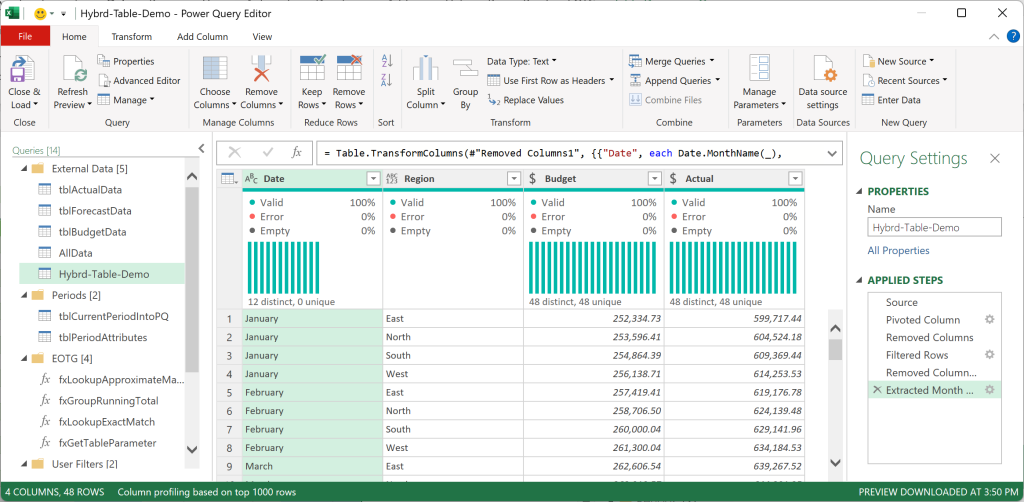The image size is (1024, 502).
Task: Open gear settings for Pivoted Column step
Action: pyautogui.click(x=989, y=319)
